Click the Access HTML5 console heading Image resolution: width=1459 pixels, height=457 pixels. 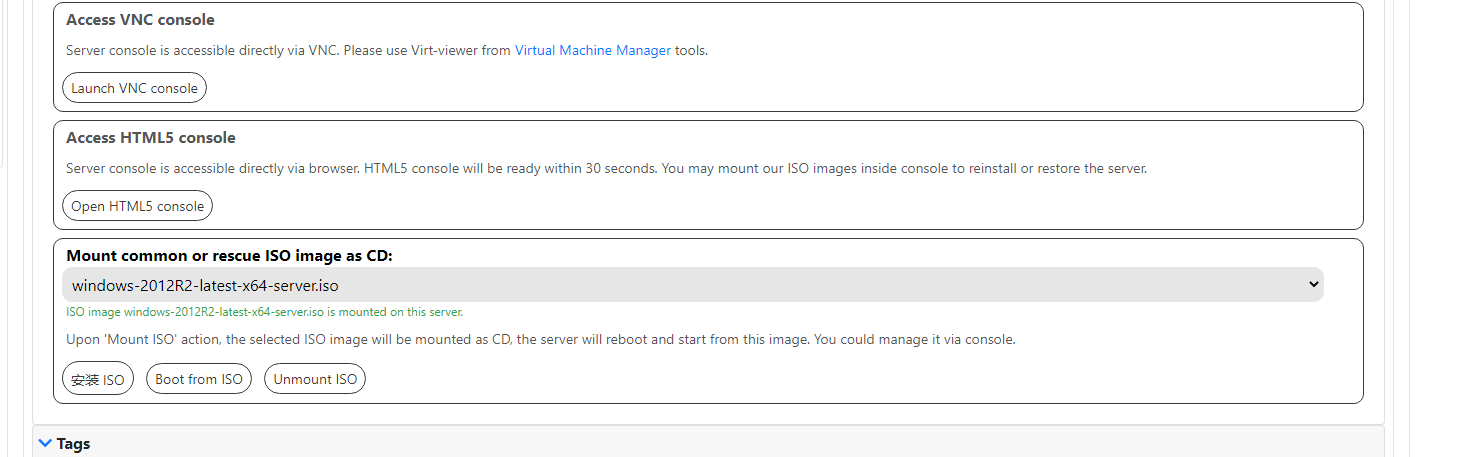coord(151,138)
